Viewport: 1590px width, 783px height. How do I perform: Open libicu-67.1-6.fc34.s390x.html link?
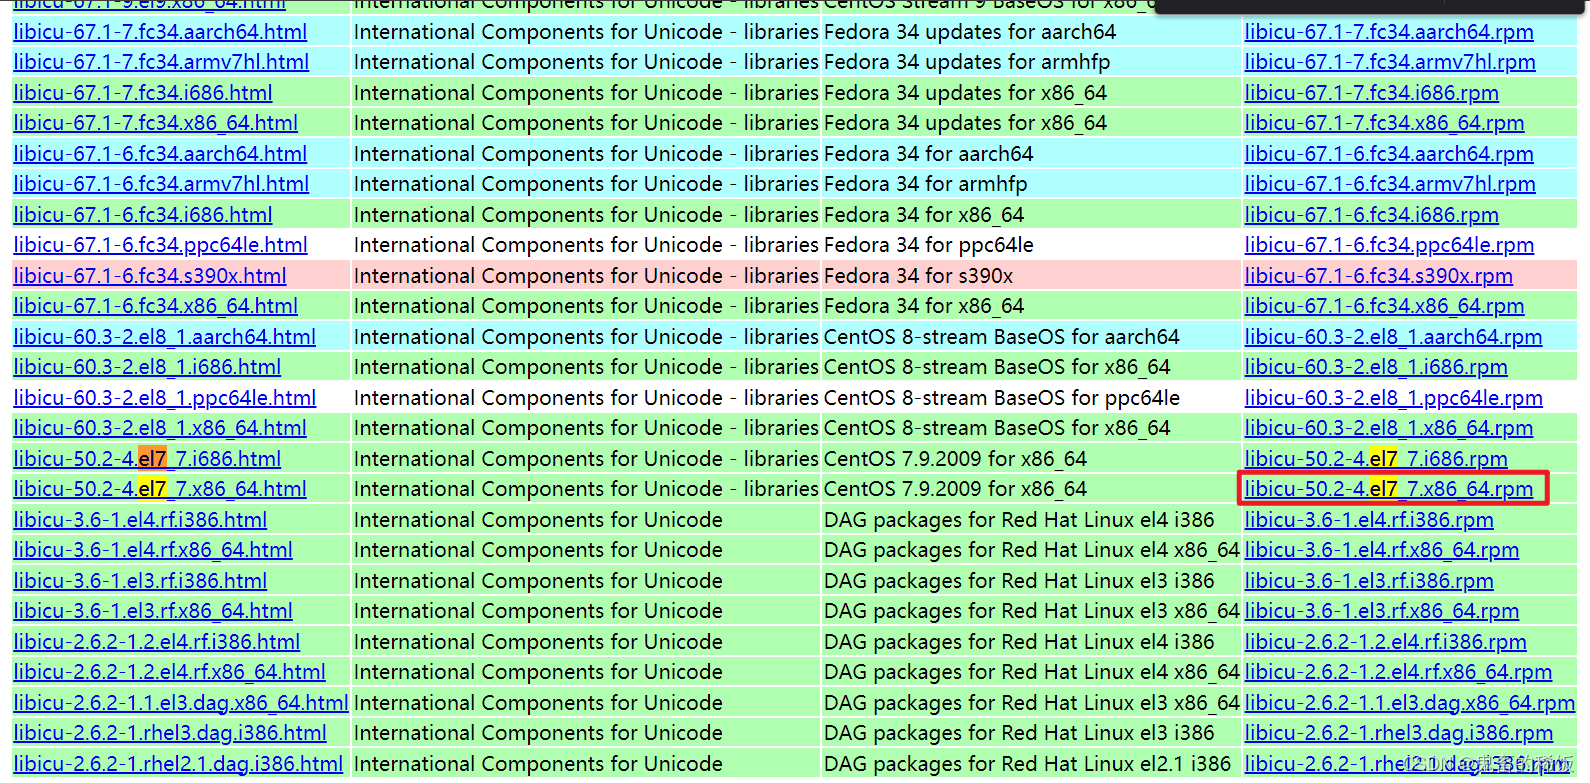[150, 276]
